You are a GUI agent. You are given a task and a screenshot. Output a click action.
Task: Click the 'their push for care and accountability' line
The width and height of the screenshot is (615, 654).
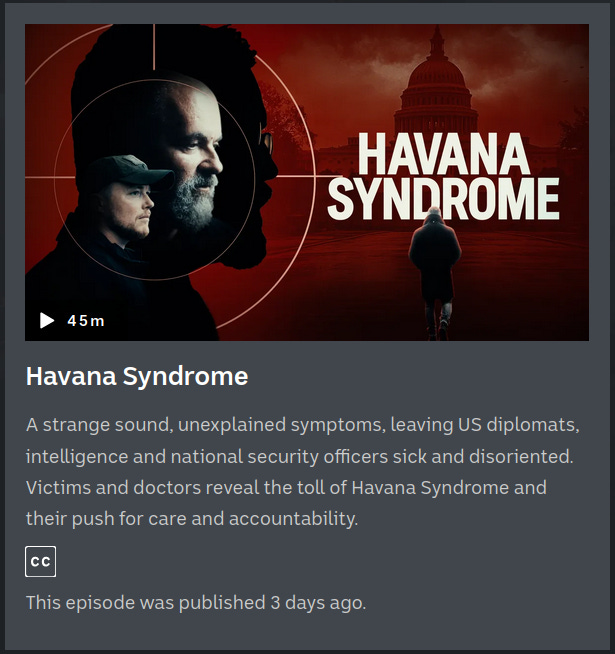(192, 519)
